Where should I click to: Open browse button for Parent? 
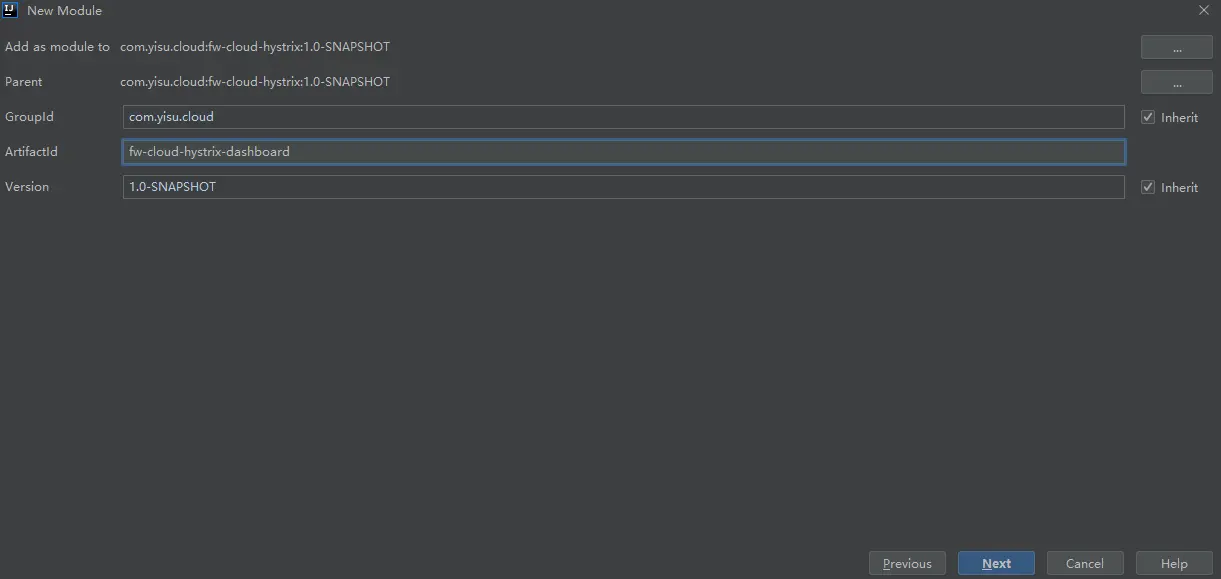1176,82
